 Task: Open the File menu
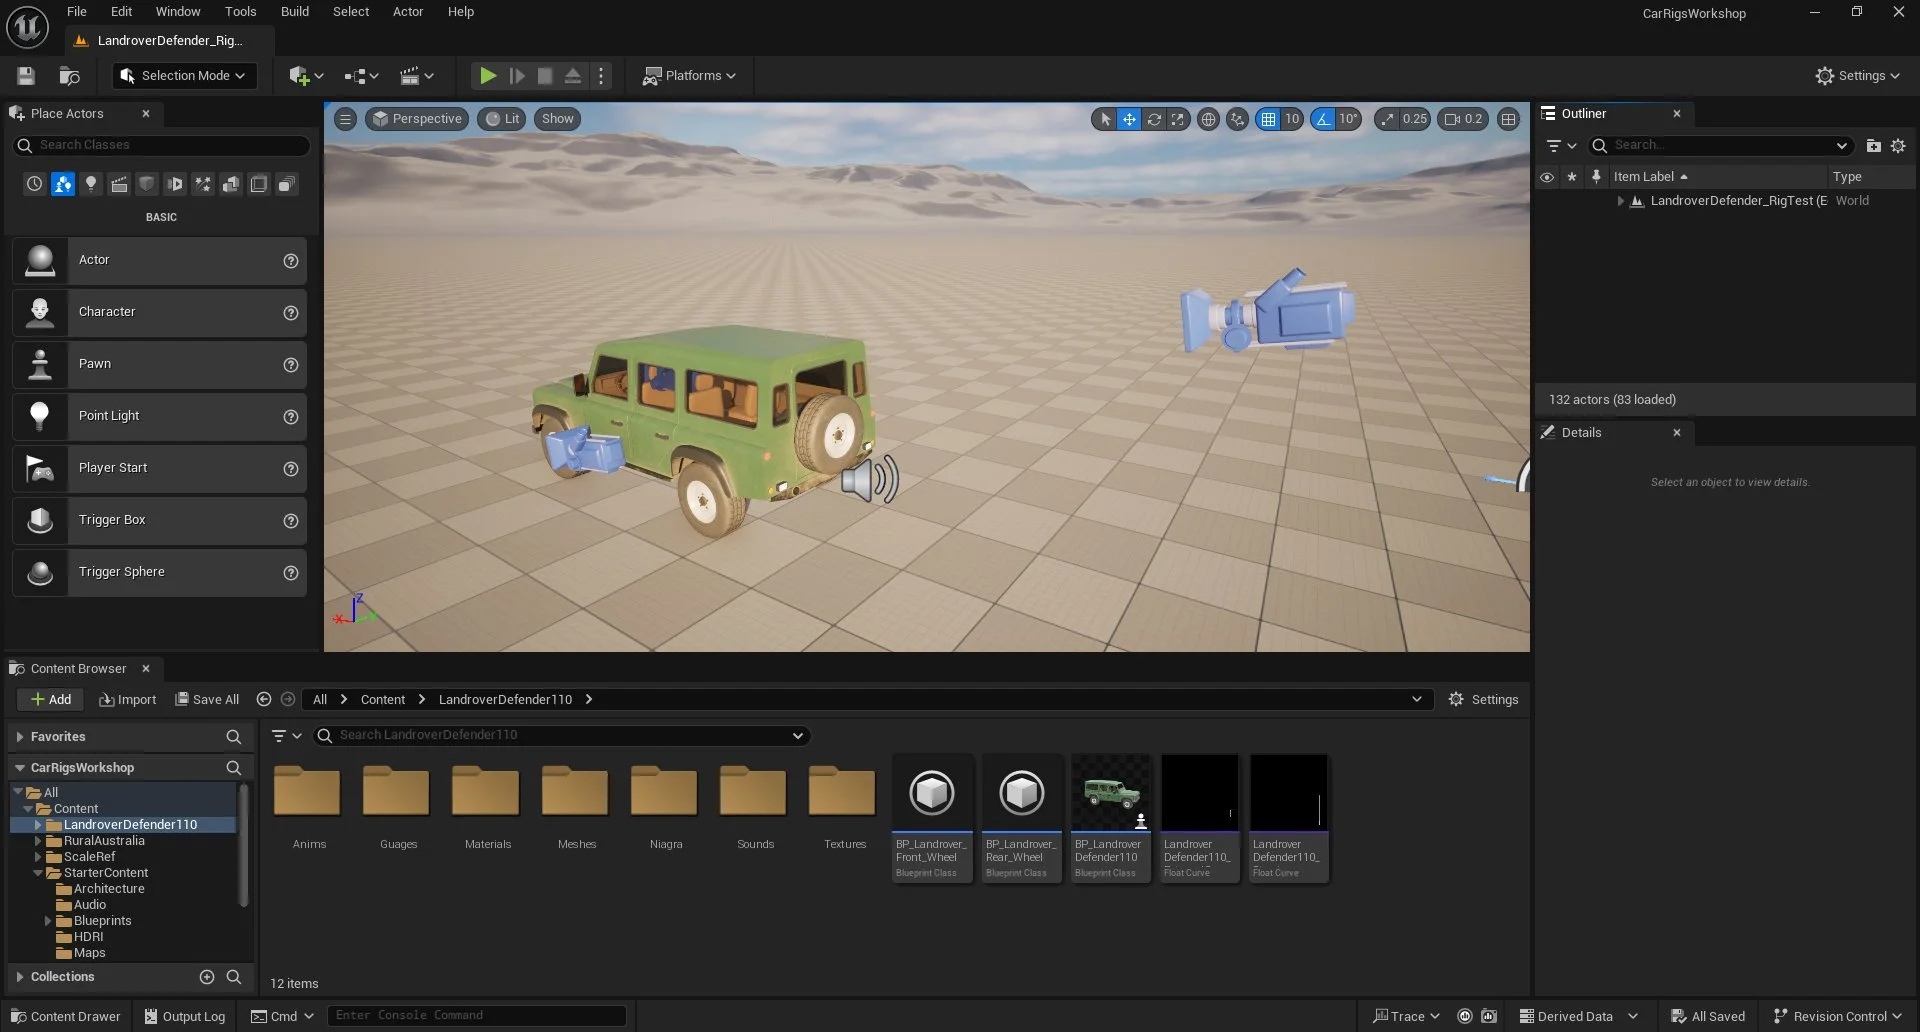point(77,12)
